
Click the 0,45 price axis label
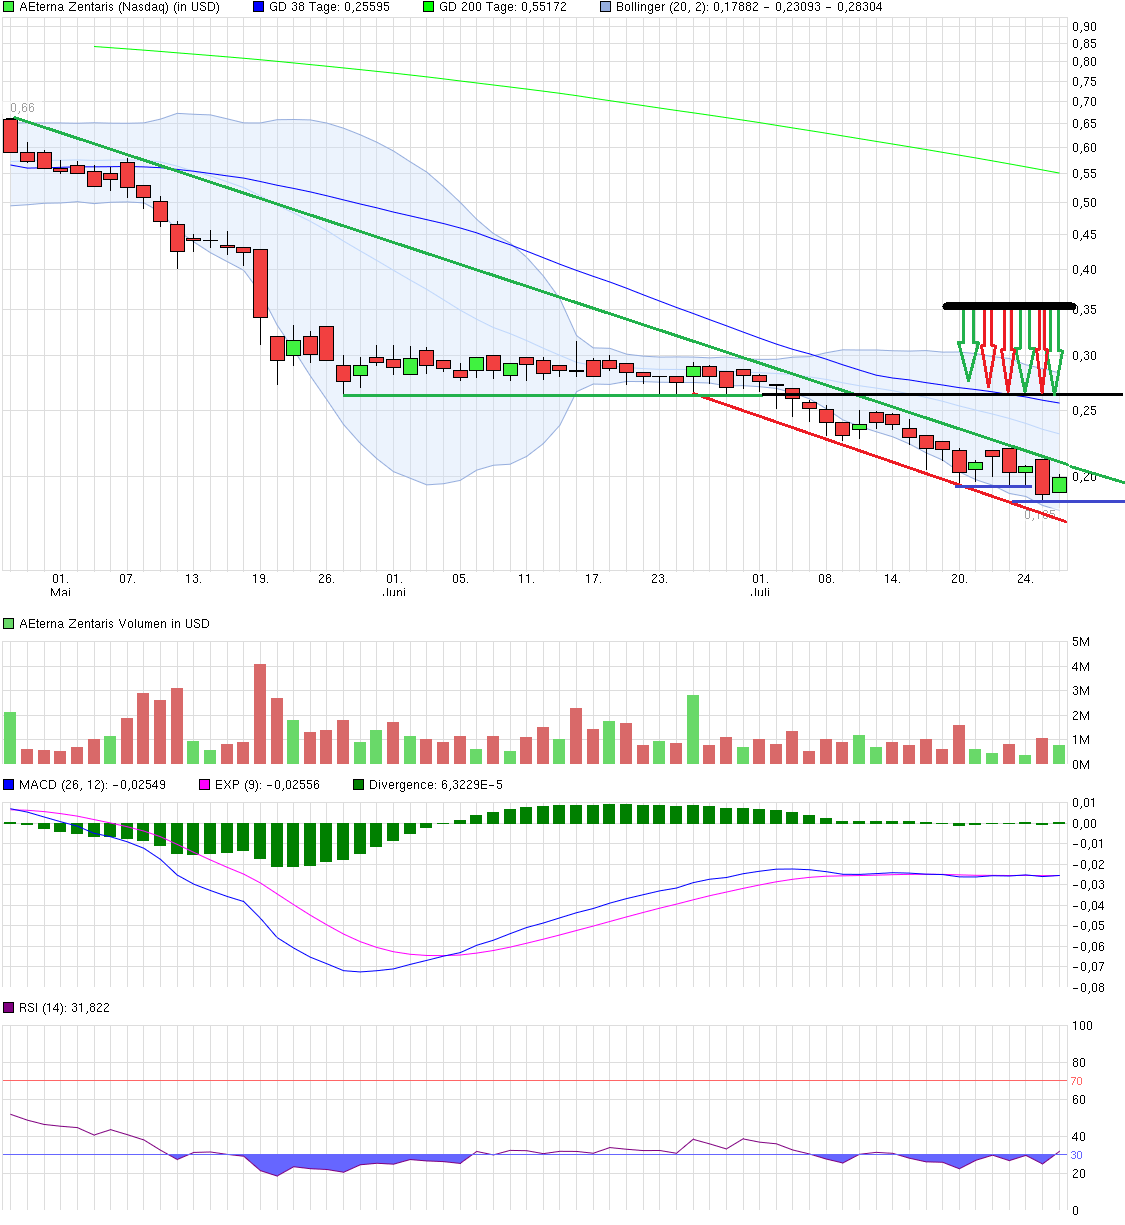click(x=1084, y=235)
